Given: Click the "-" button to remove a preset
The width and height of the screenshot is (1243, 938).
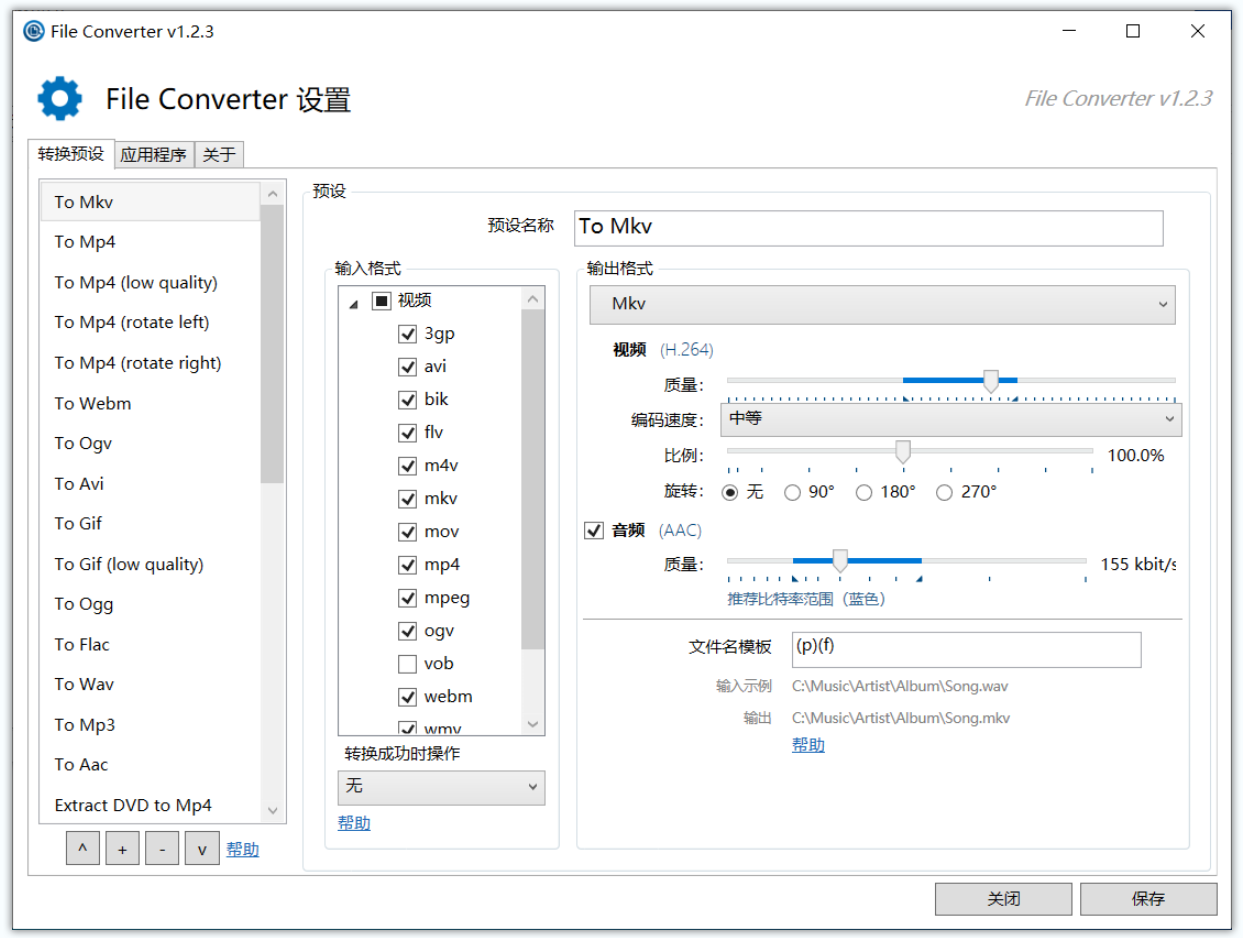Looking at the screenshot, I should coord(162,848).
